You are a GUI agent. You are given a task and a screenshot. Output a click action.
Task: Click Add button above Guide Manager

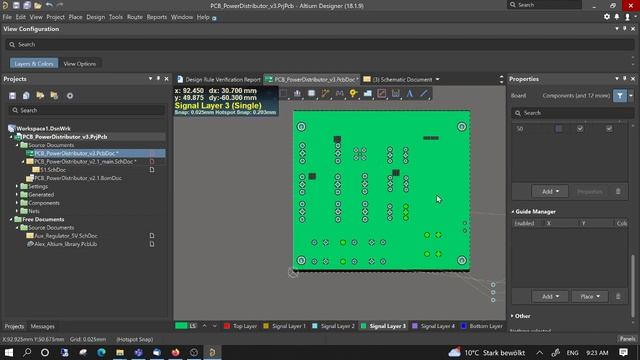pos(550,191)
